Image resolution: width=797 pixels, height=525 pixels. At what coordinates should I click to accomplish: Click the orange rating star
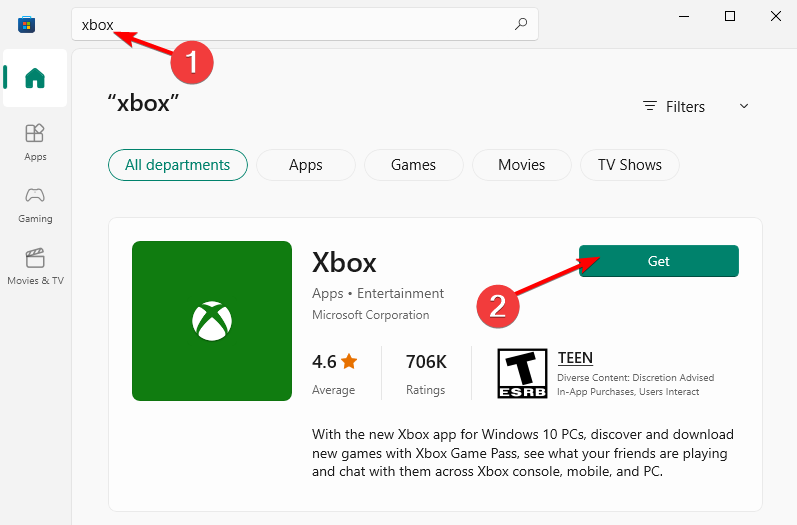tap(349, 361)
